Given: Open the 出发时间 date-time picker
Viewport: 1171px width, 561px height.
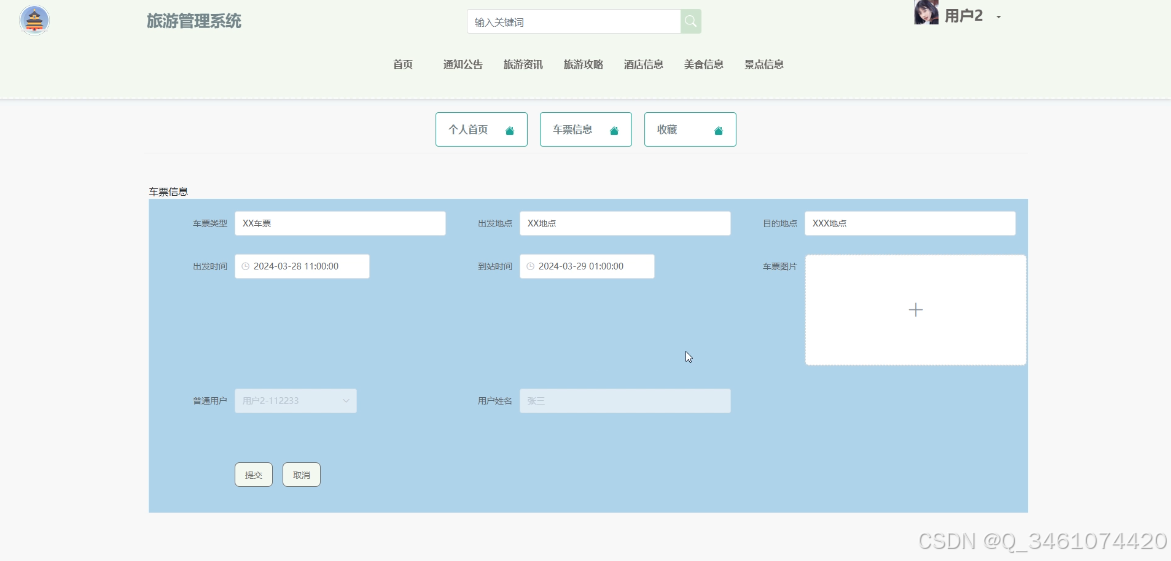Looking at the screenshot, I should click(x=302, y=266).
